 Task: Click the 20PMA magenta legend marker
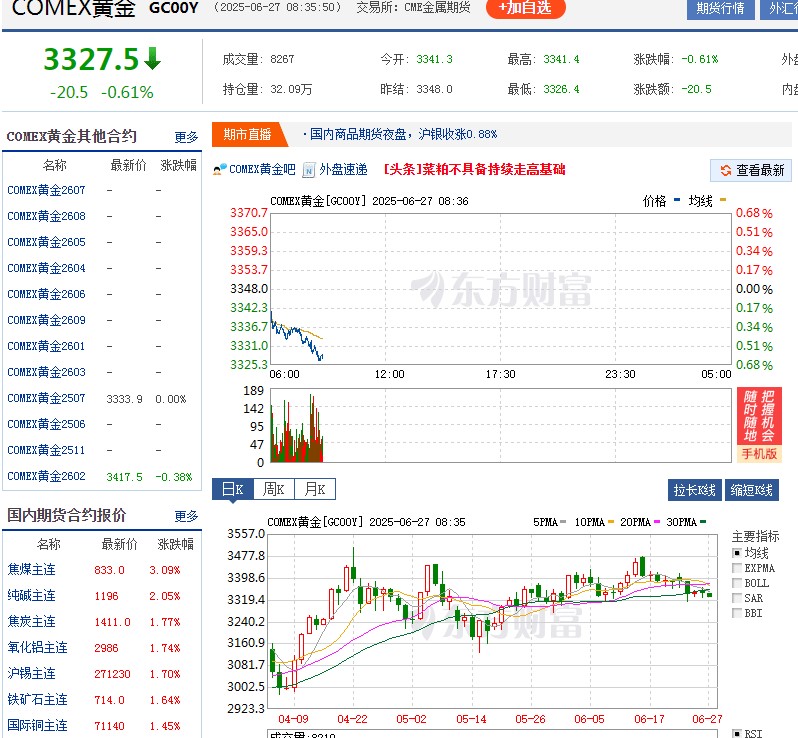657,522
